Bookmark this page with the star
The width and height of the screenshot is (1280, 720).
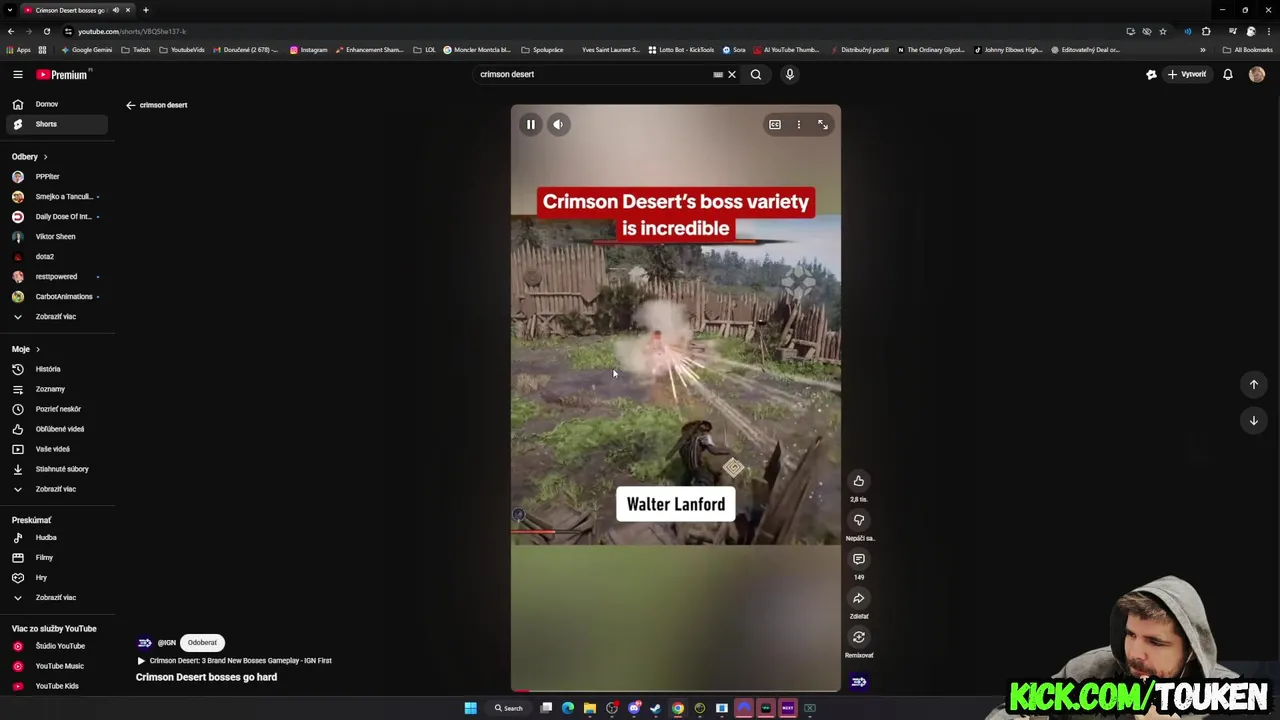click(1162, 31)
